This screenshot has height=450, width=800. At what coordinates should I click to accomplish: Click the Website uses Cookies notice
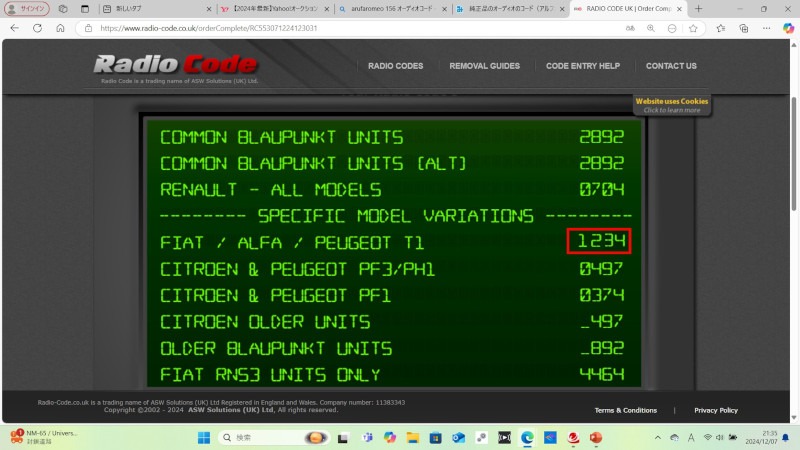click(x=671, y=105)
